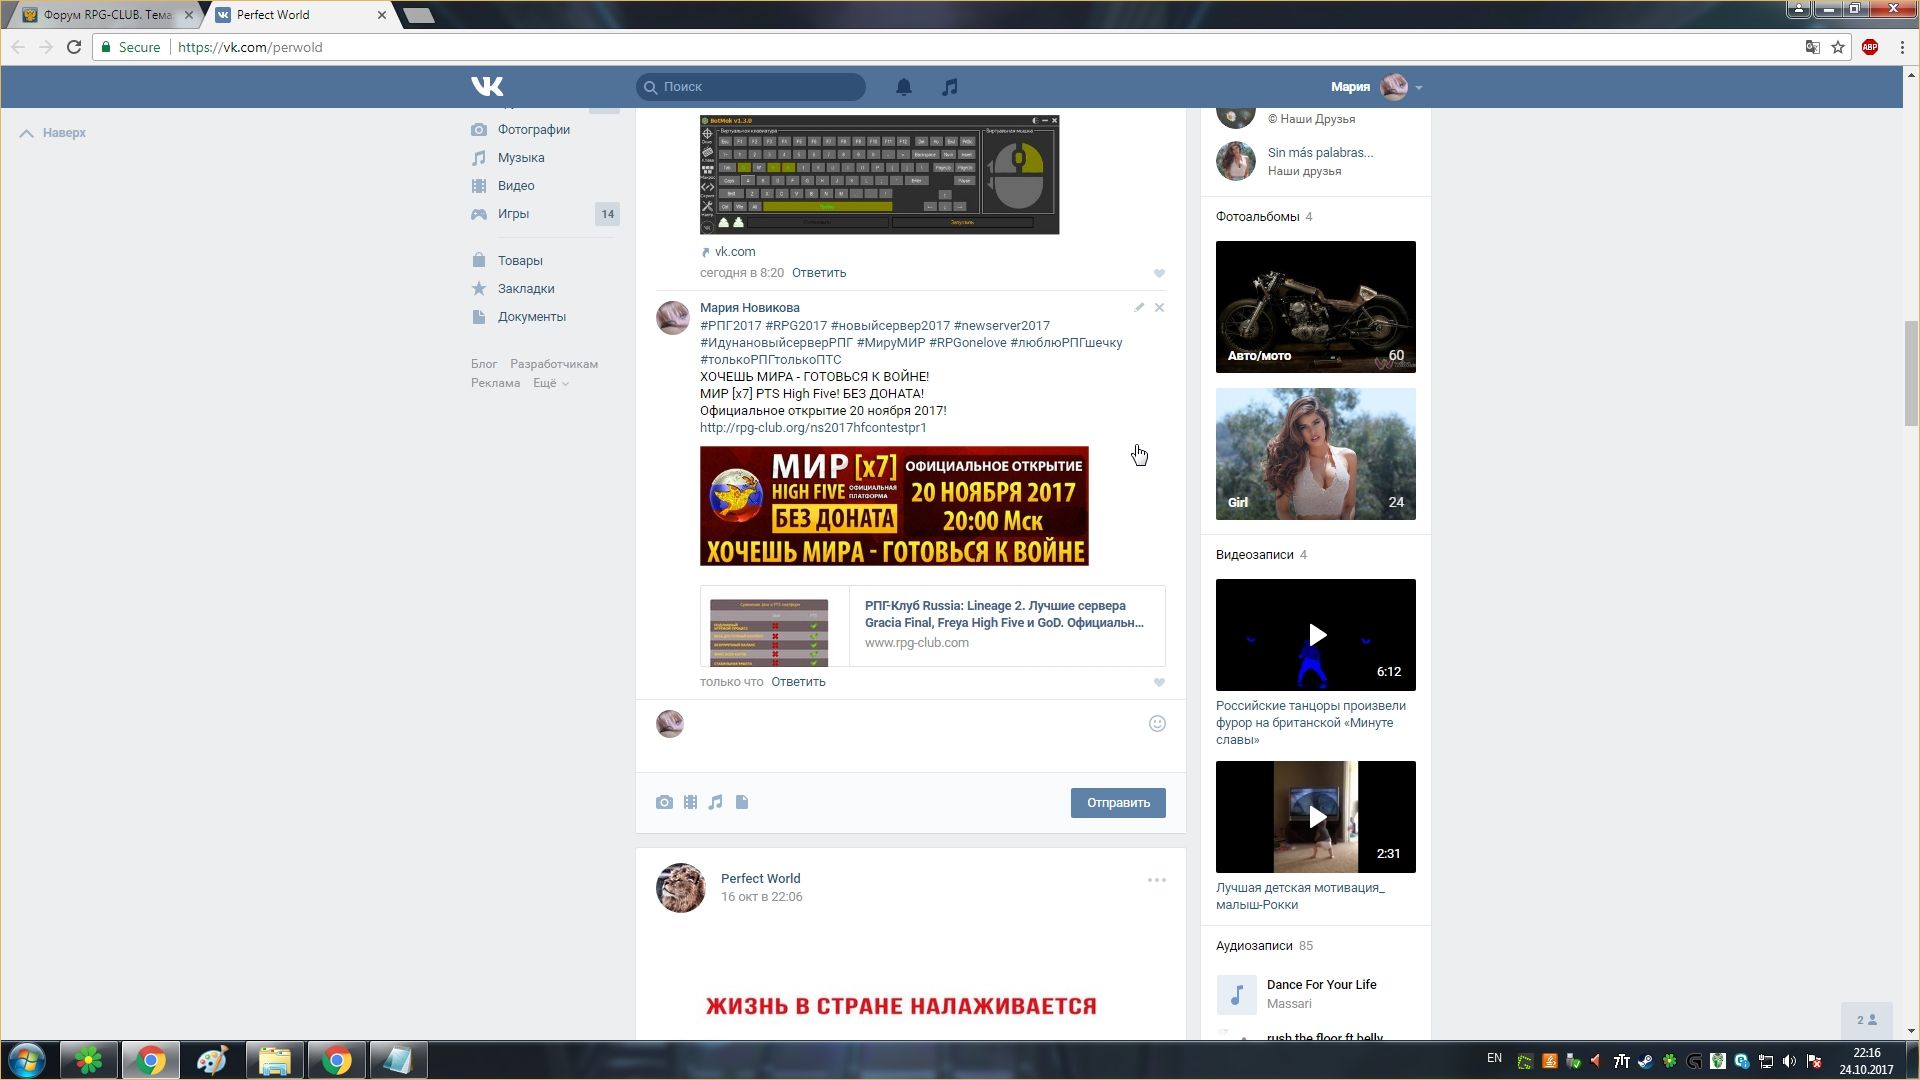Open the Реклама footer link
This screenshot has width=1920, height=1080.
pyautogui.click(x=496, y=383)
